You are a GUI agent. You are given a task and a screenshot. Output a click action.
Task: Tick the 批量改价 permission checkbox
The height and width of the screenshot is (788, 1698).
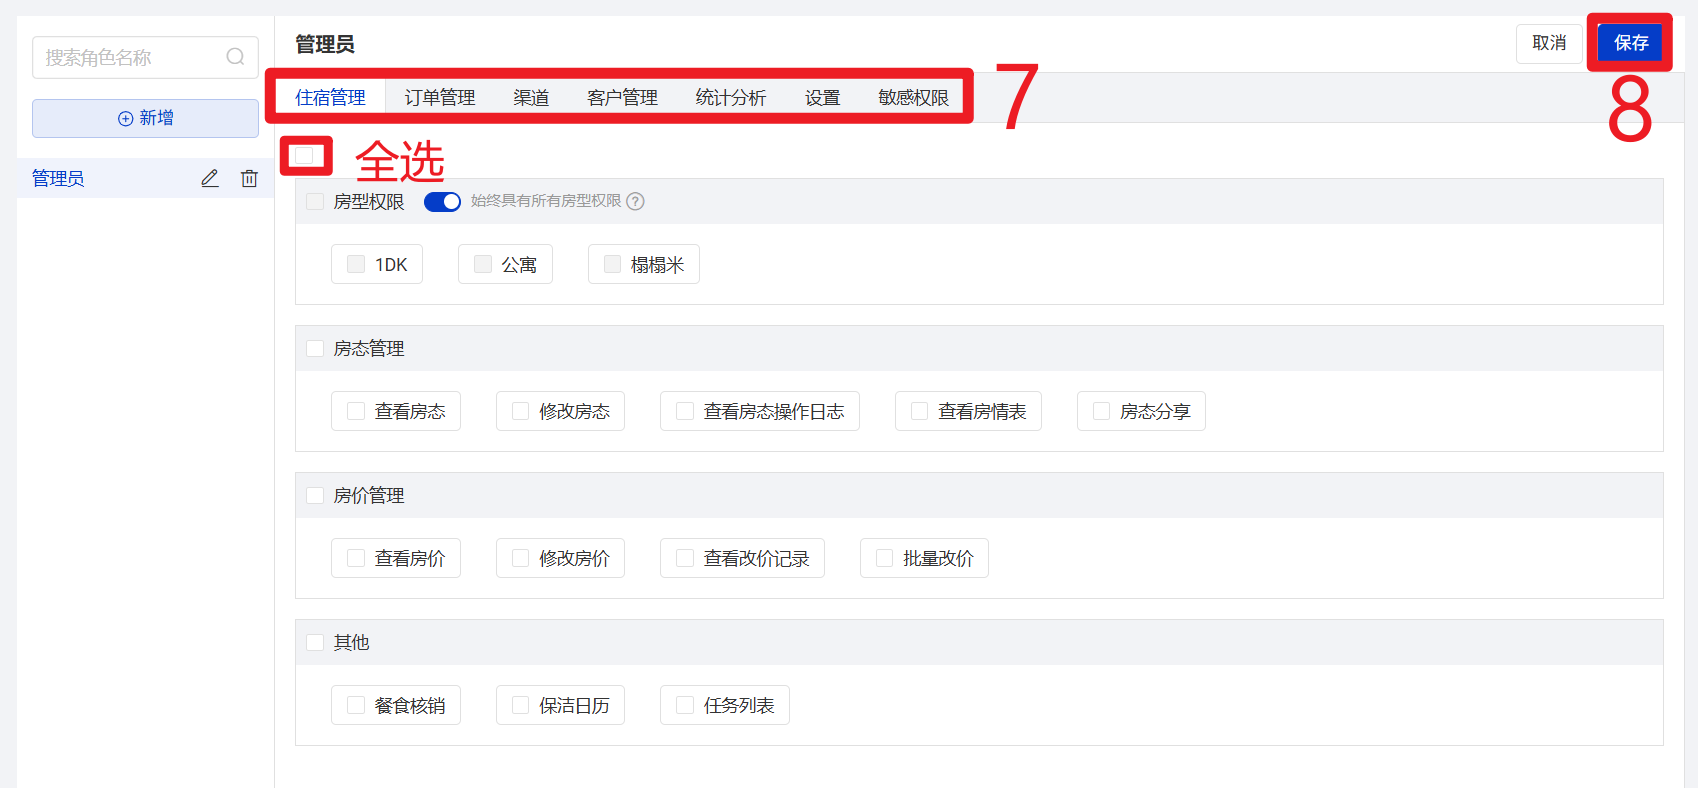(x=885, y=558)
